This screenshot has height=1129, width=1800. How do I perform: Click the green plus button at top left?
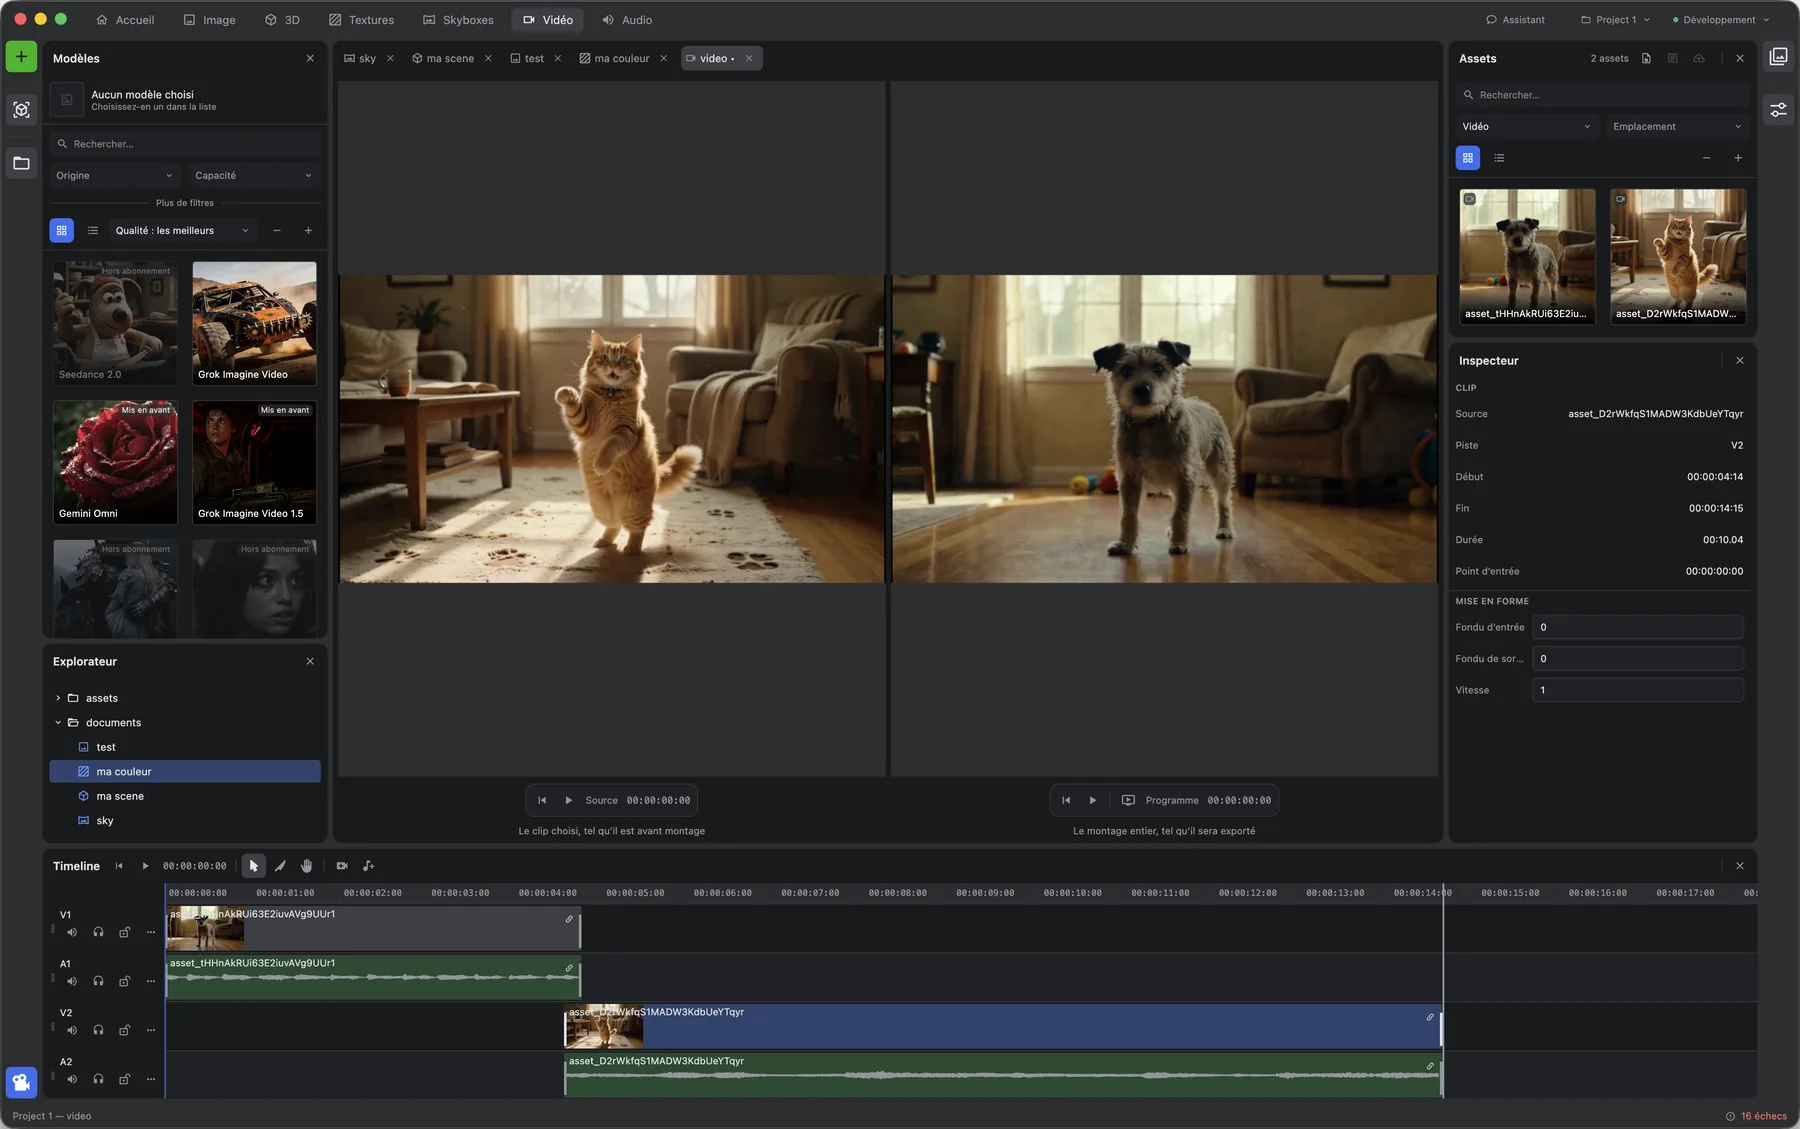[21, 57]
